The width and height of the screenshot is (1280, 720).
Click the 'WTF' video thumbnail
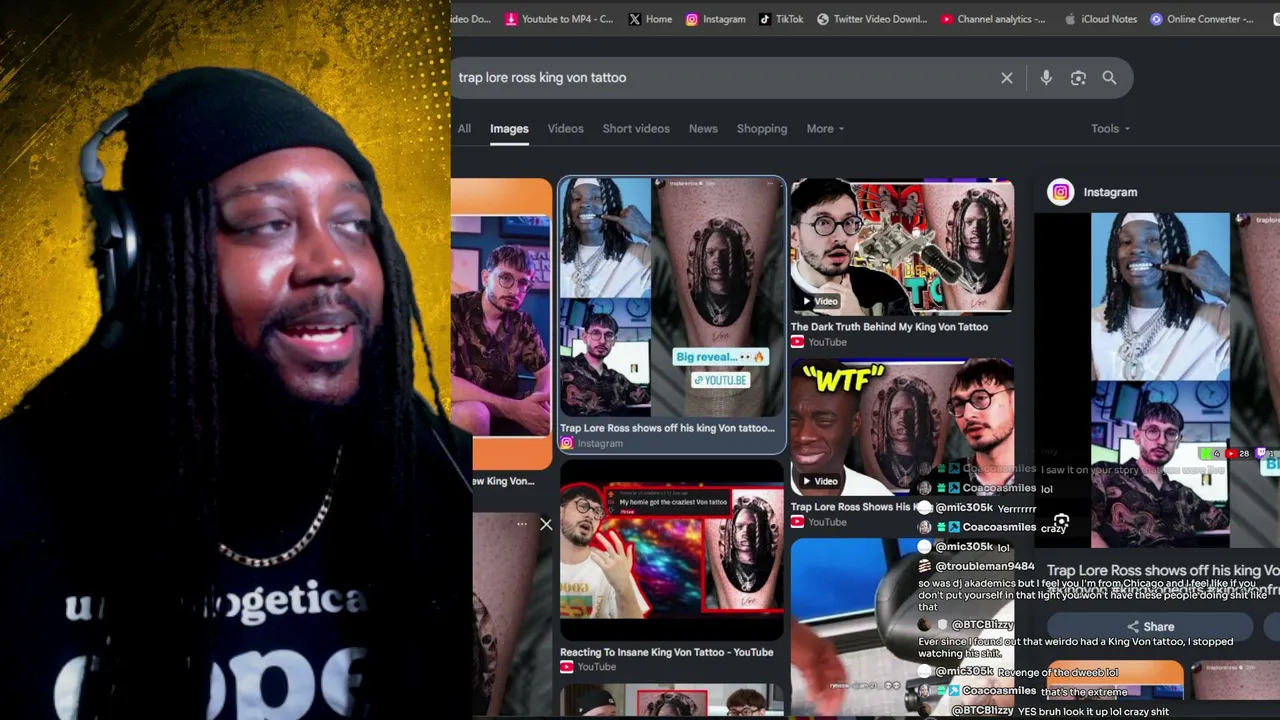pyautogui.click(x=902, y=427)
